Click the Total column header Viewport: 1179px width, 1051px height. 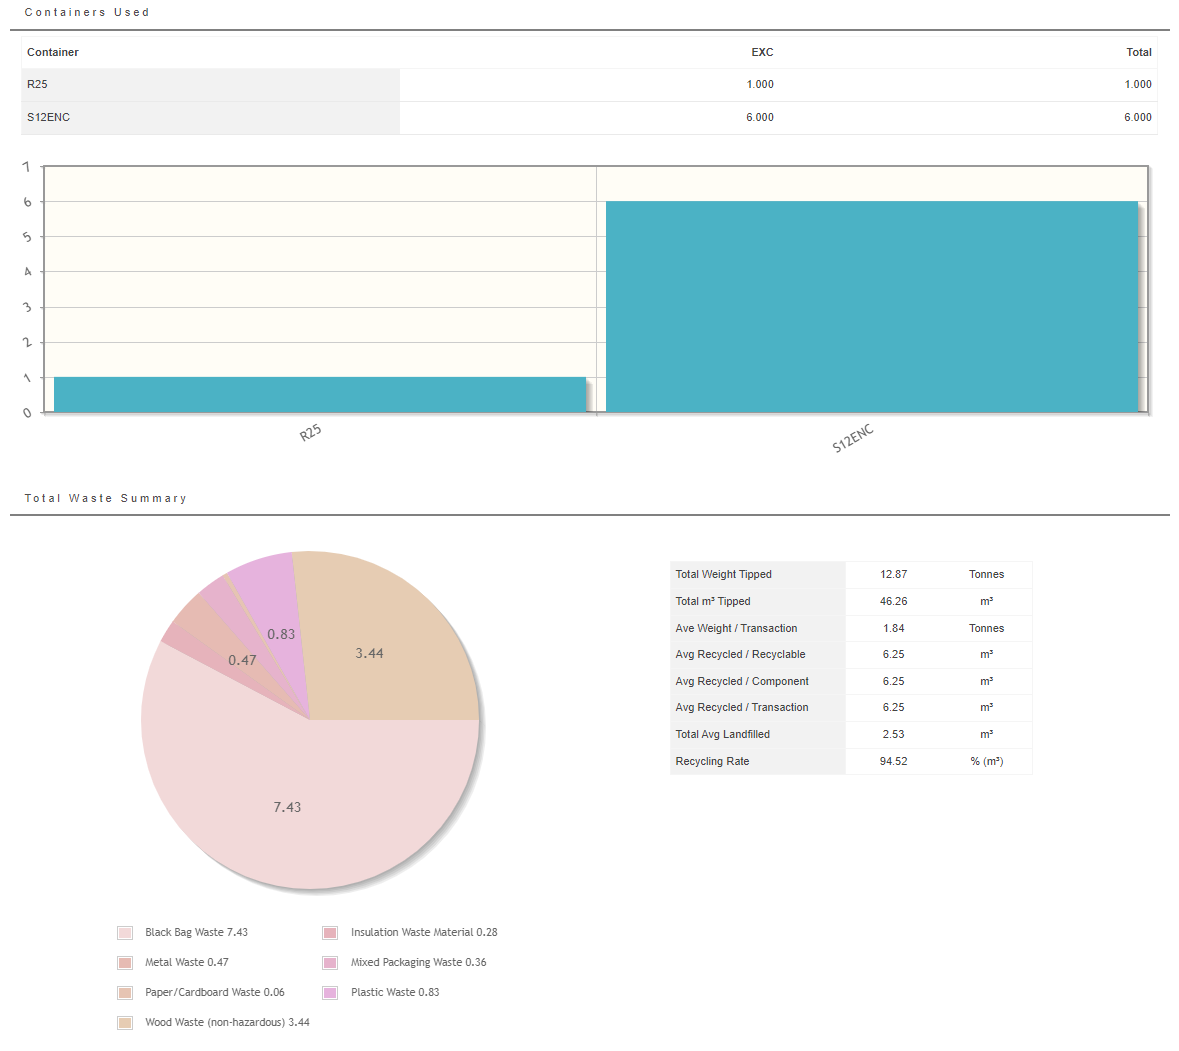(x=1138, y=52)
